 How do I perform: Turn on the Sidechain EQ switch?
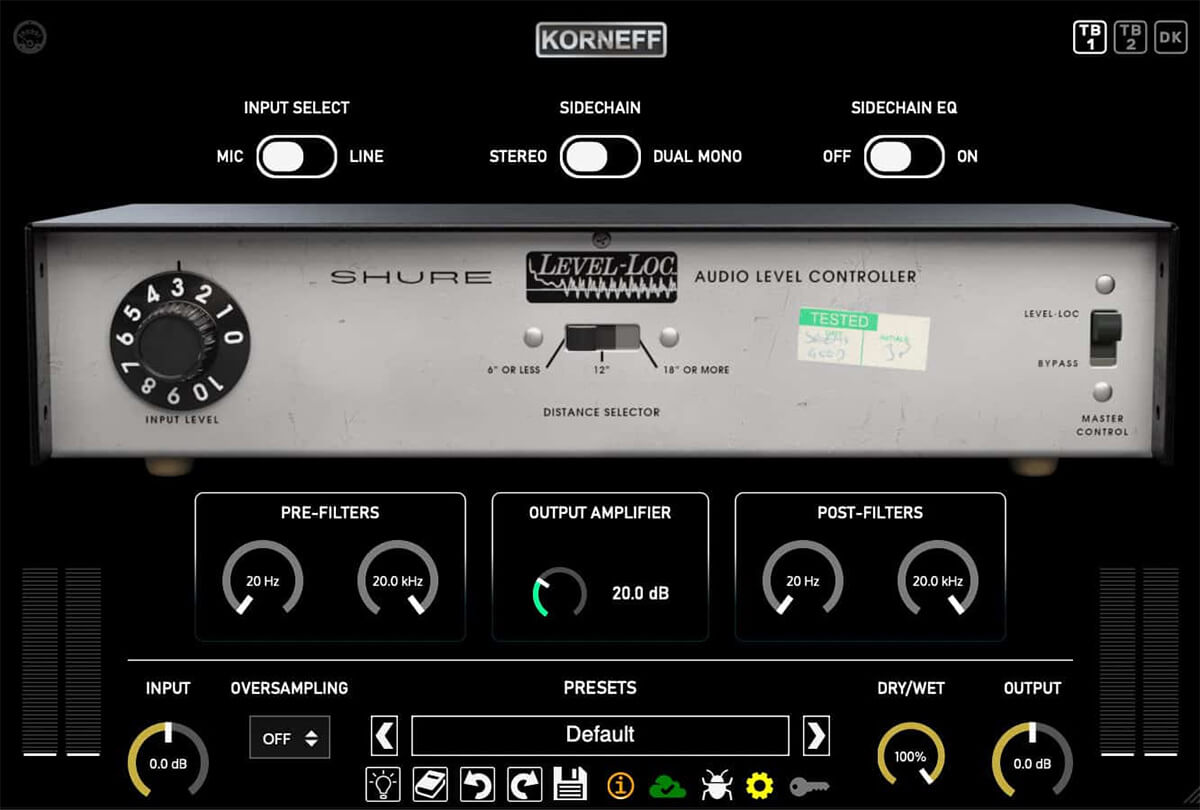pos(904,157)
